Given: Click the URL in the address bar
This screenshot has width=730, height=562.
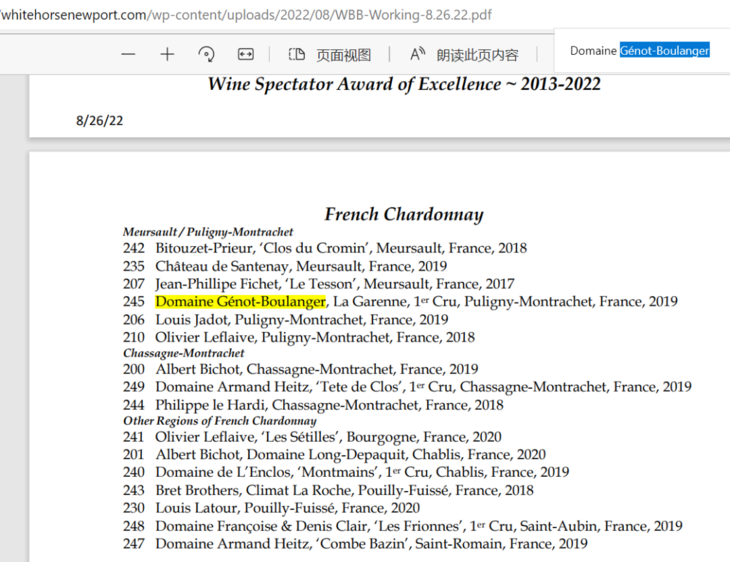Looking at the screenshot, I should tap(246, 14).
